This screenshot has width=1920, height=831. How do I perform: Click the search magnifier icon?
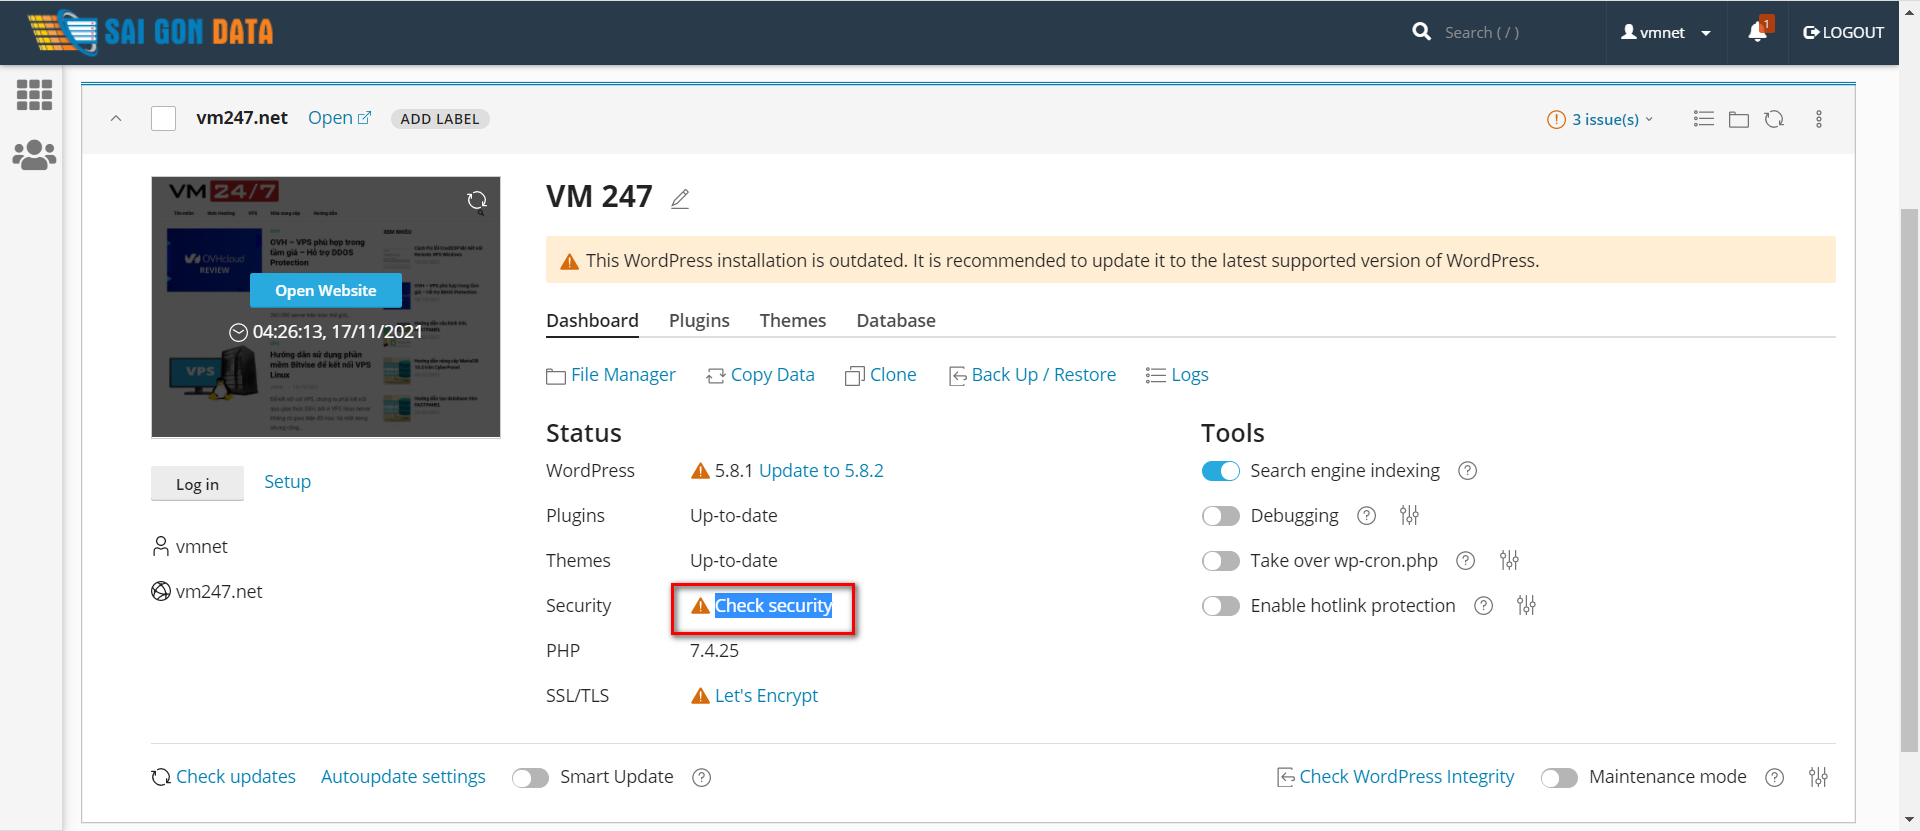[x=1421, y=32]
